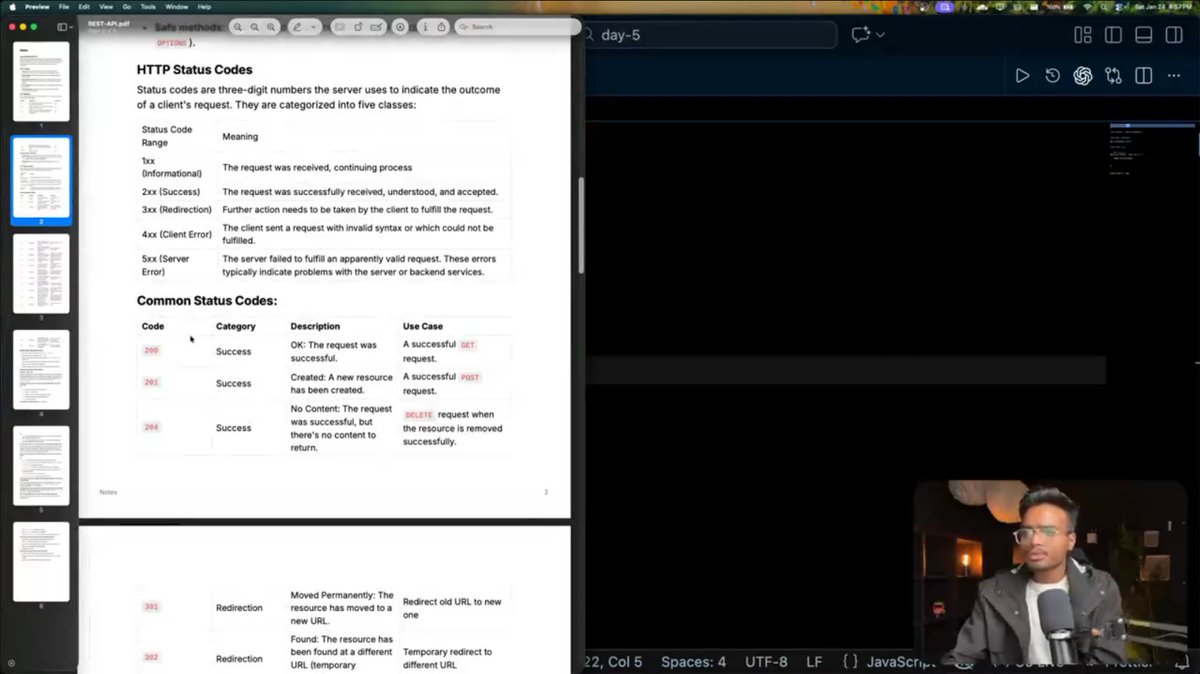Click LF line ending in status bar
The width and height of the screenshot is (1200, 674).
pos(814,661)
